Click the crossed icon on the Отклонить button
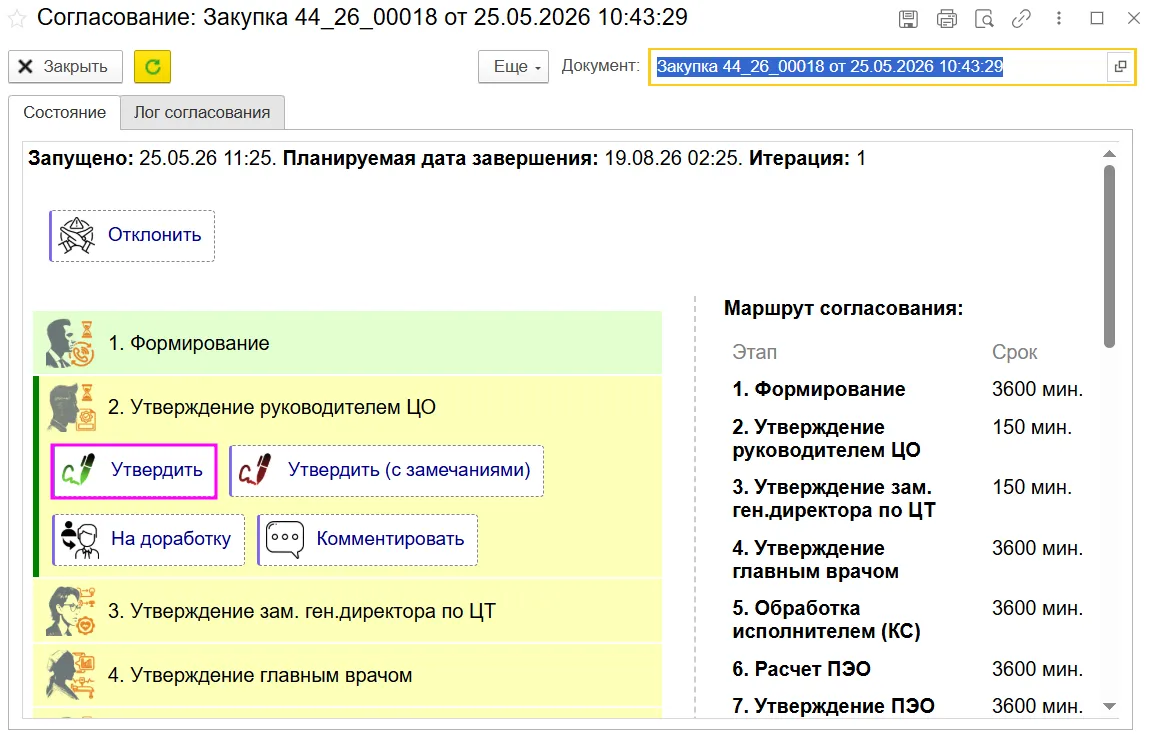Screen dimensions: 1150x740 (x=76, y=235)
